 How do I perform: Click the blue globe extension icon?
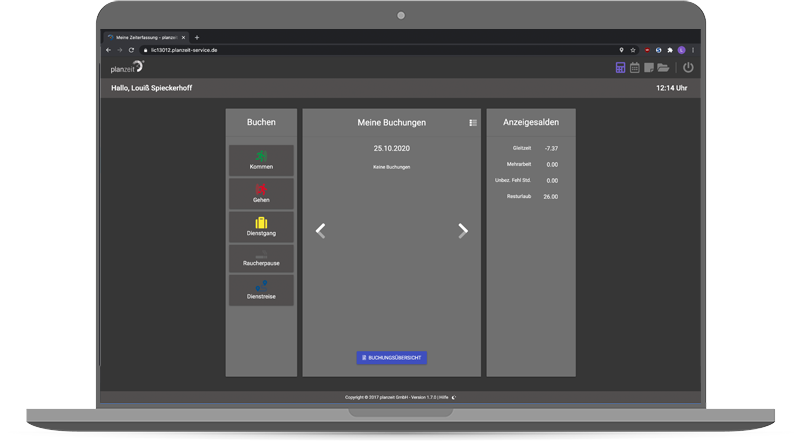pyautogui.click(x=659, y=50)
